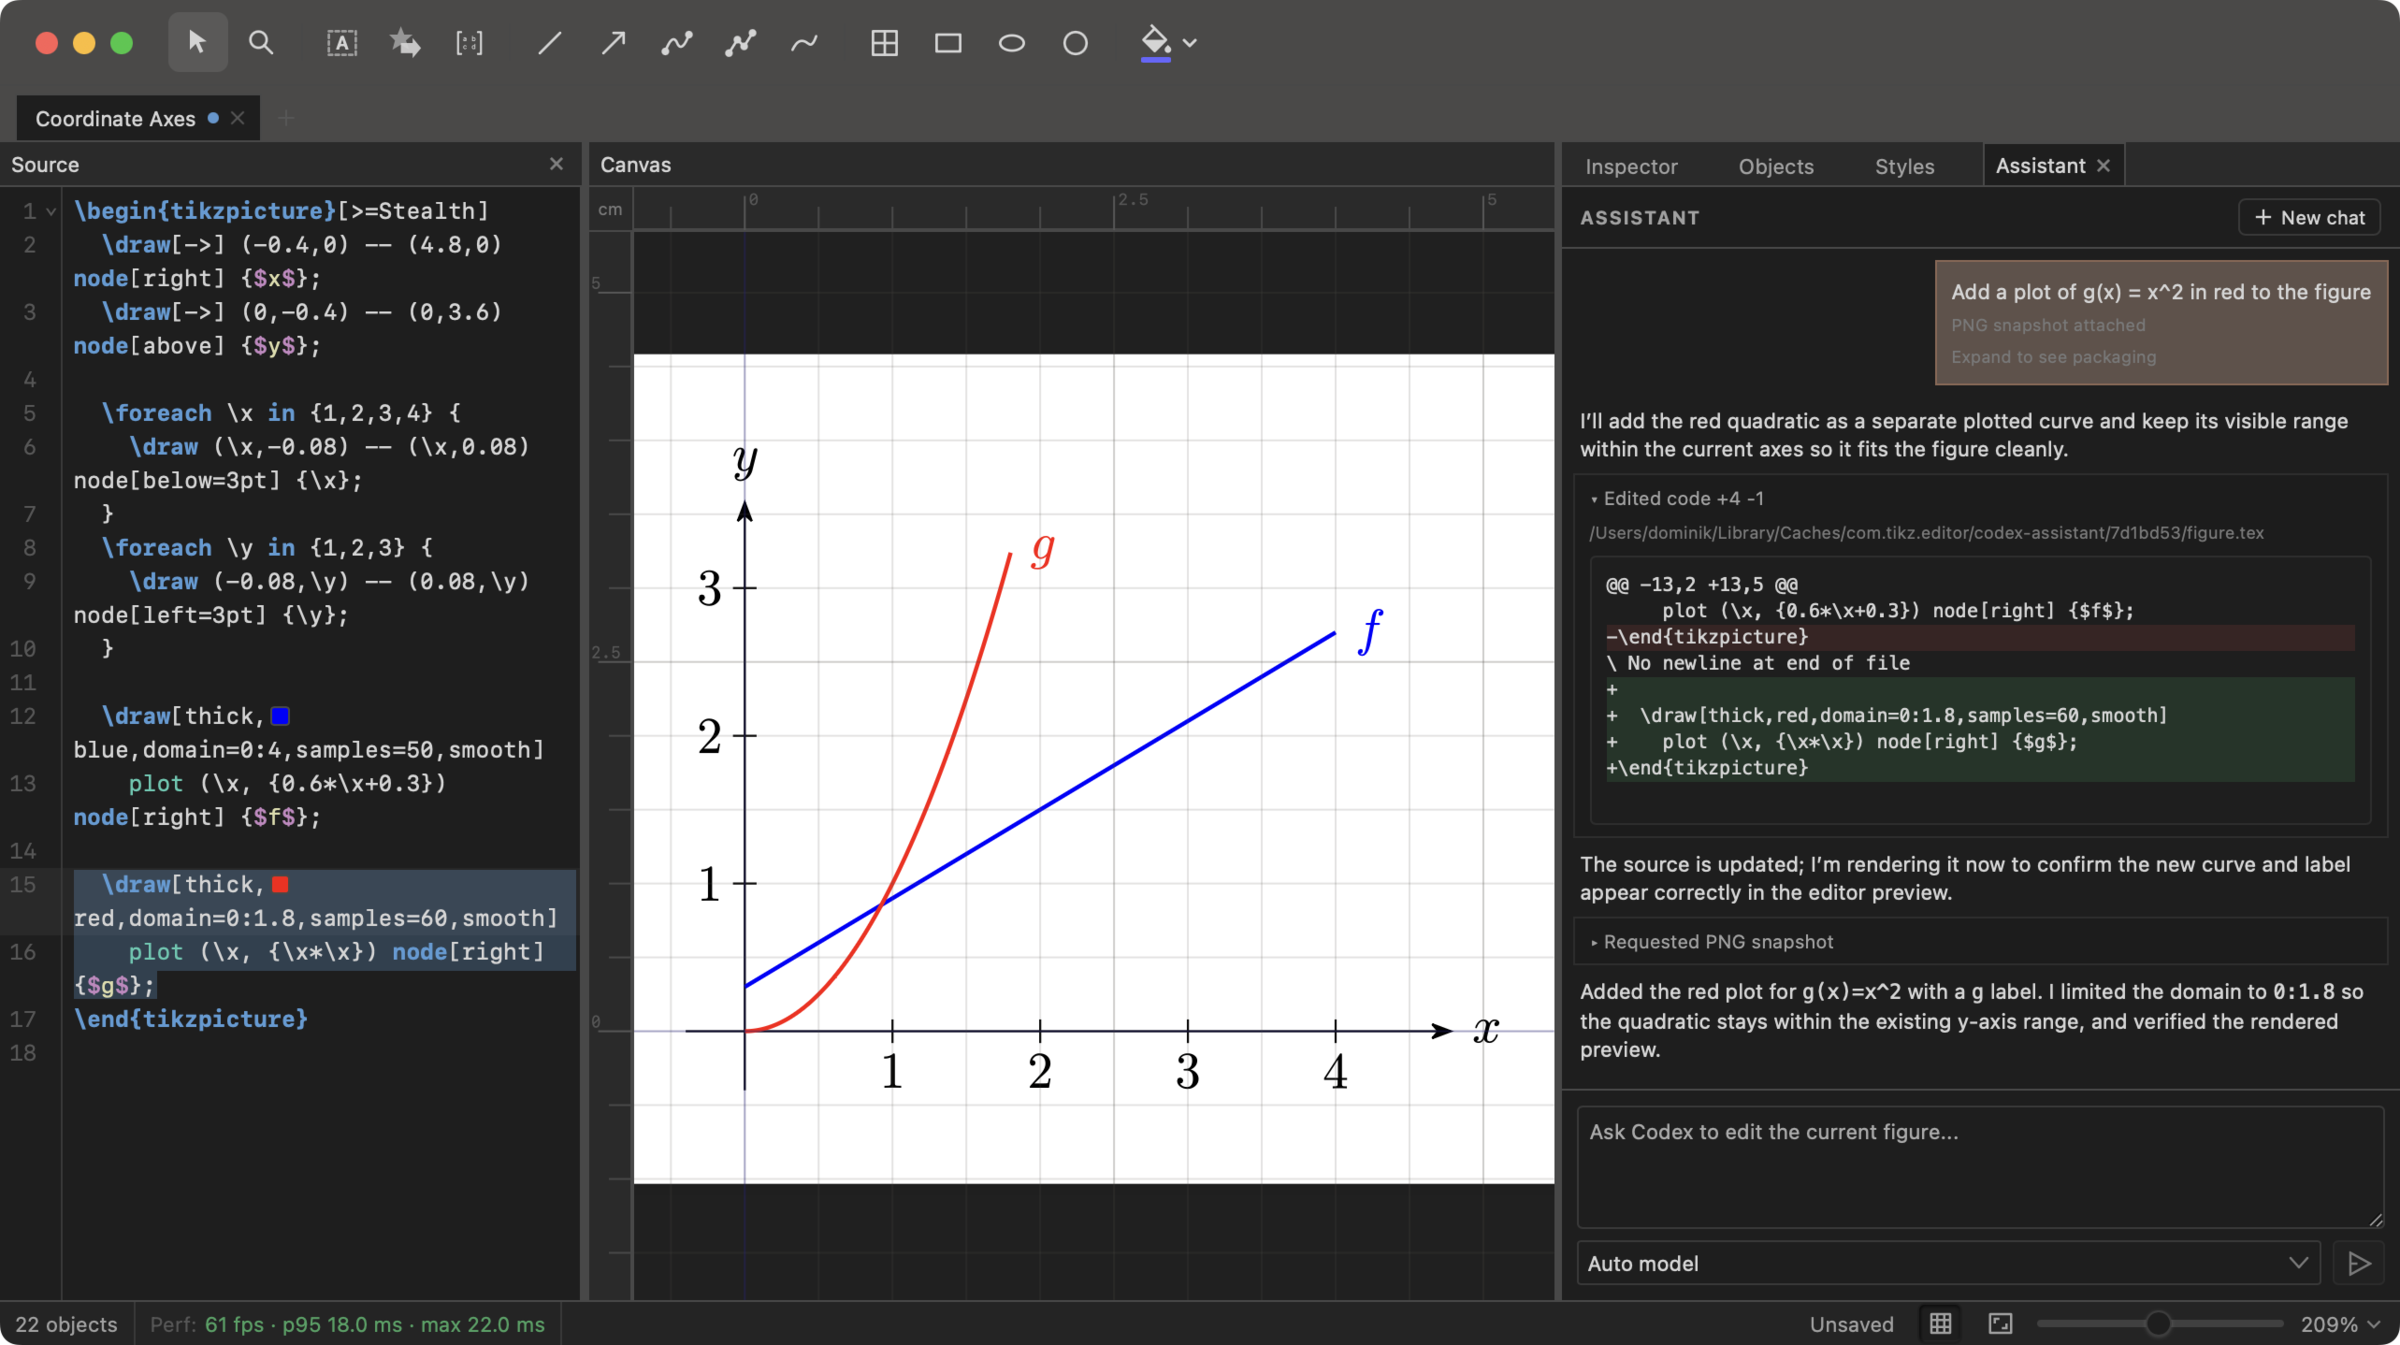Choose the curve path tool
The width and height of the screenshot is (2400, 1345).
click(677, 42)
